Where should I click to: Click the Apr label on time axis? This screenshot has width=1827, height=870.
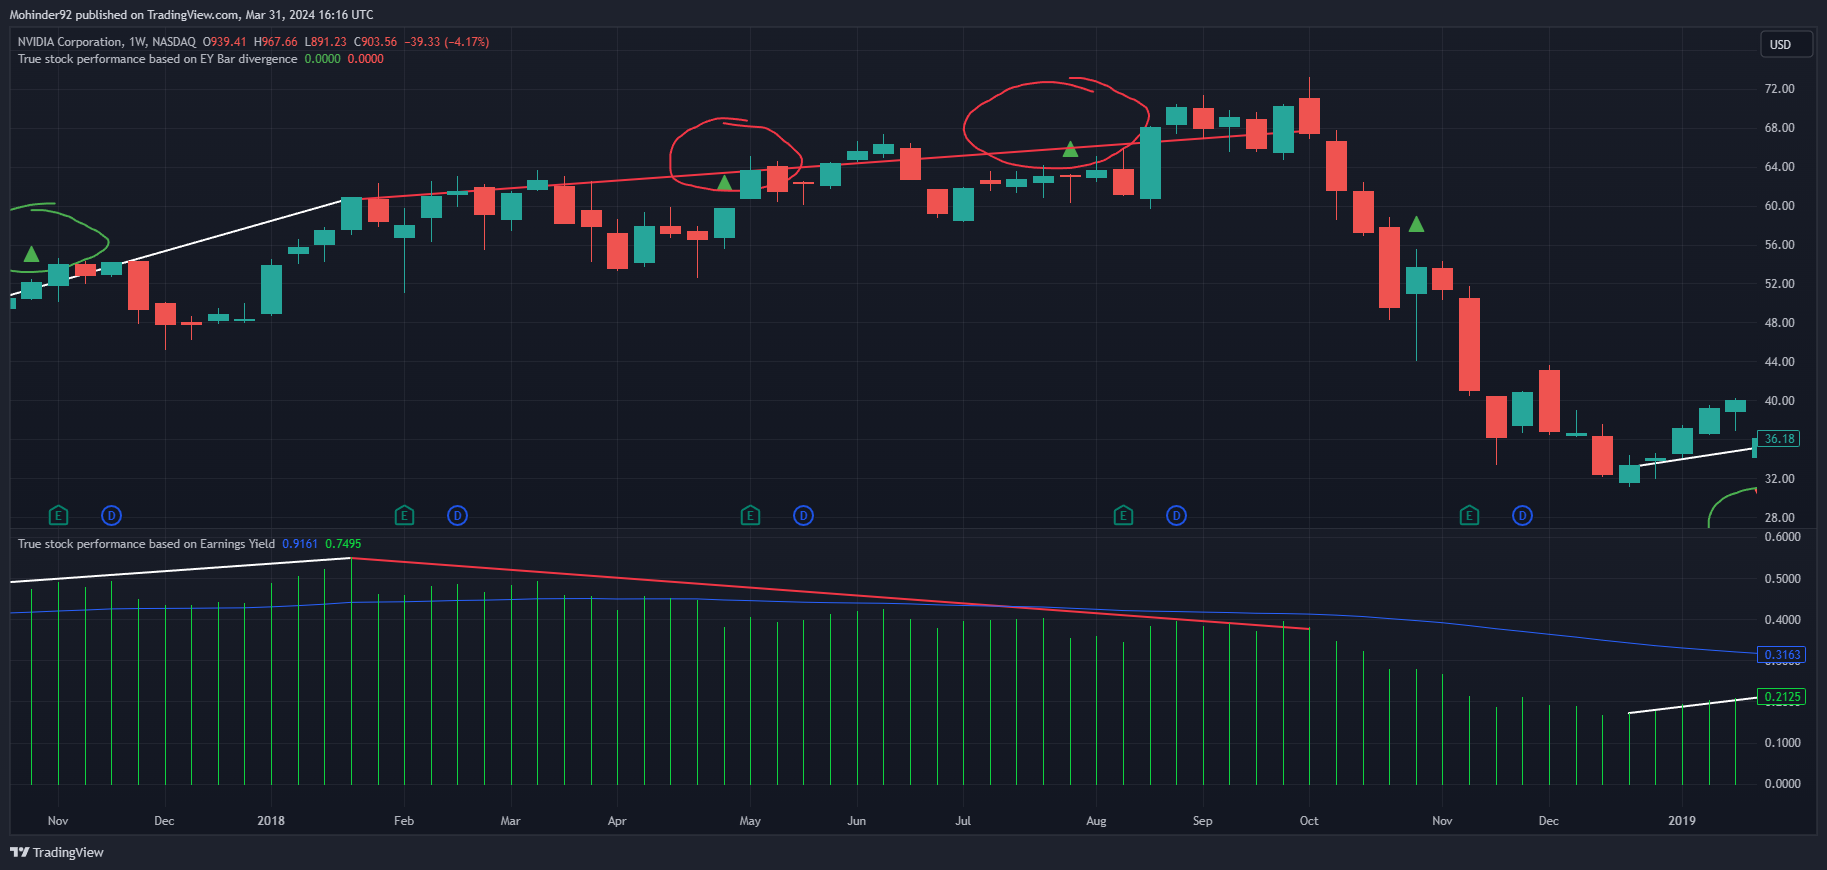(x=617, y=821)
